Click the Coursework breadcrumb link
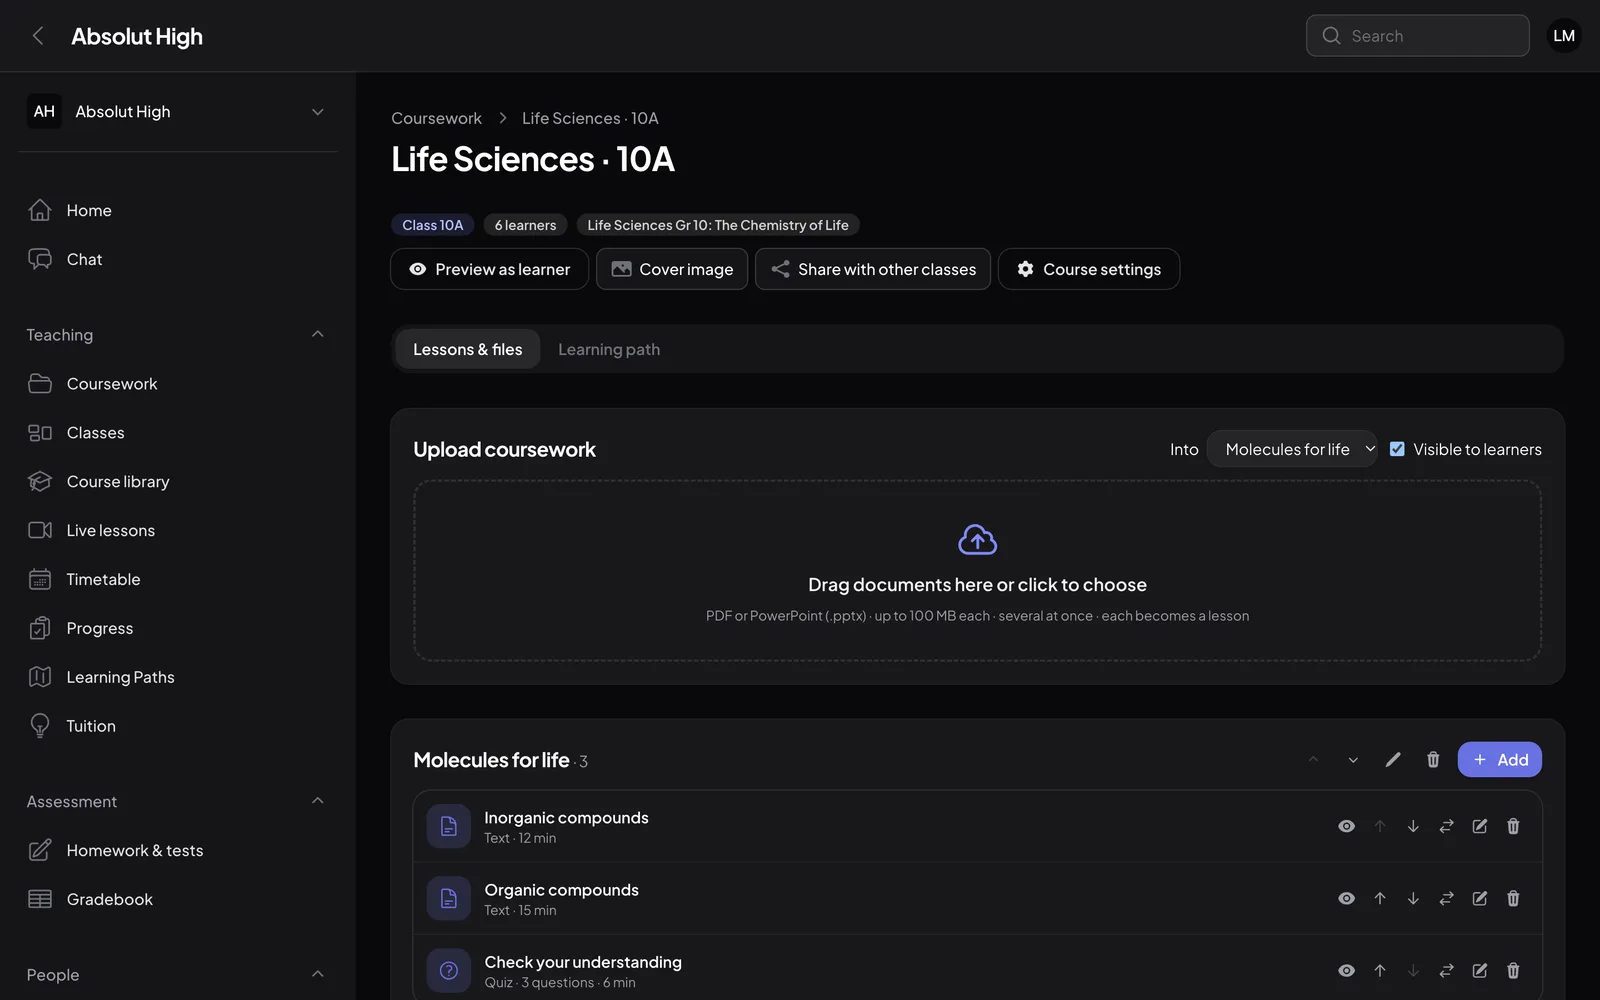This screenshot has width=1600, height=1000. [x=436, y=118]
